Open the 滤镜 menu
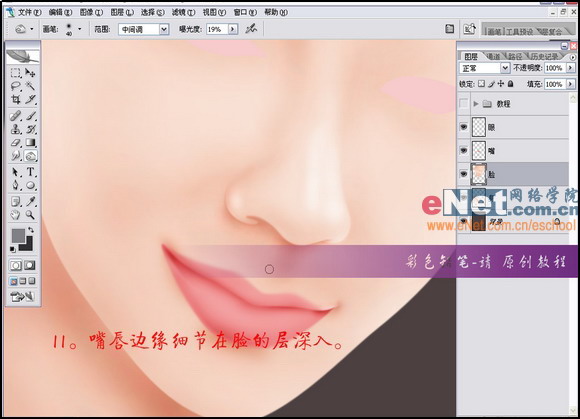 click(183, 12)
